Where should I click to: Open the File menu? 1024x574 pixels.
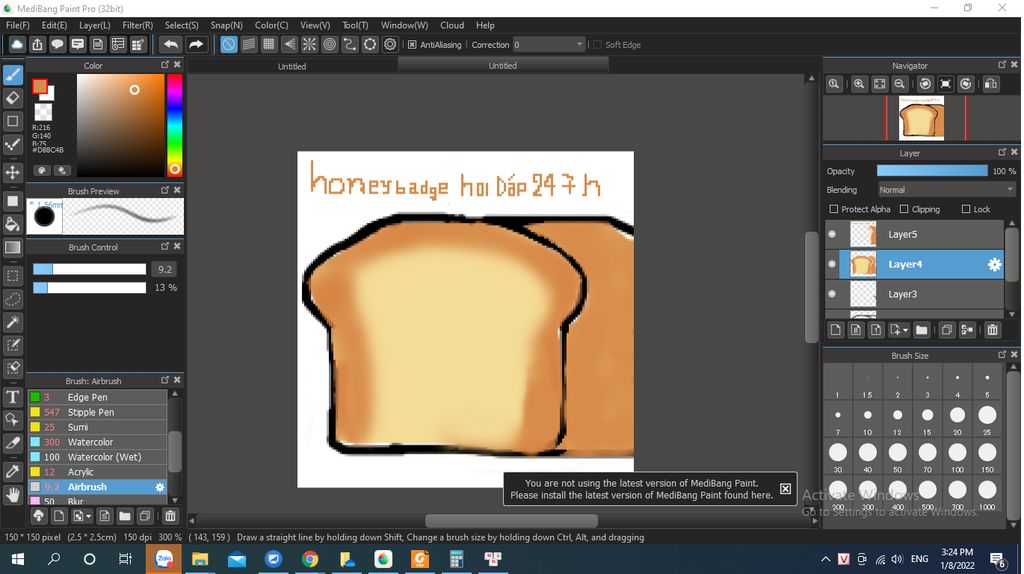pos(18,25)
